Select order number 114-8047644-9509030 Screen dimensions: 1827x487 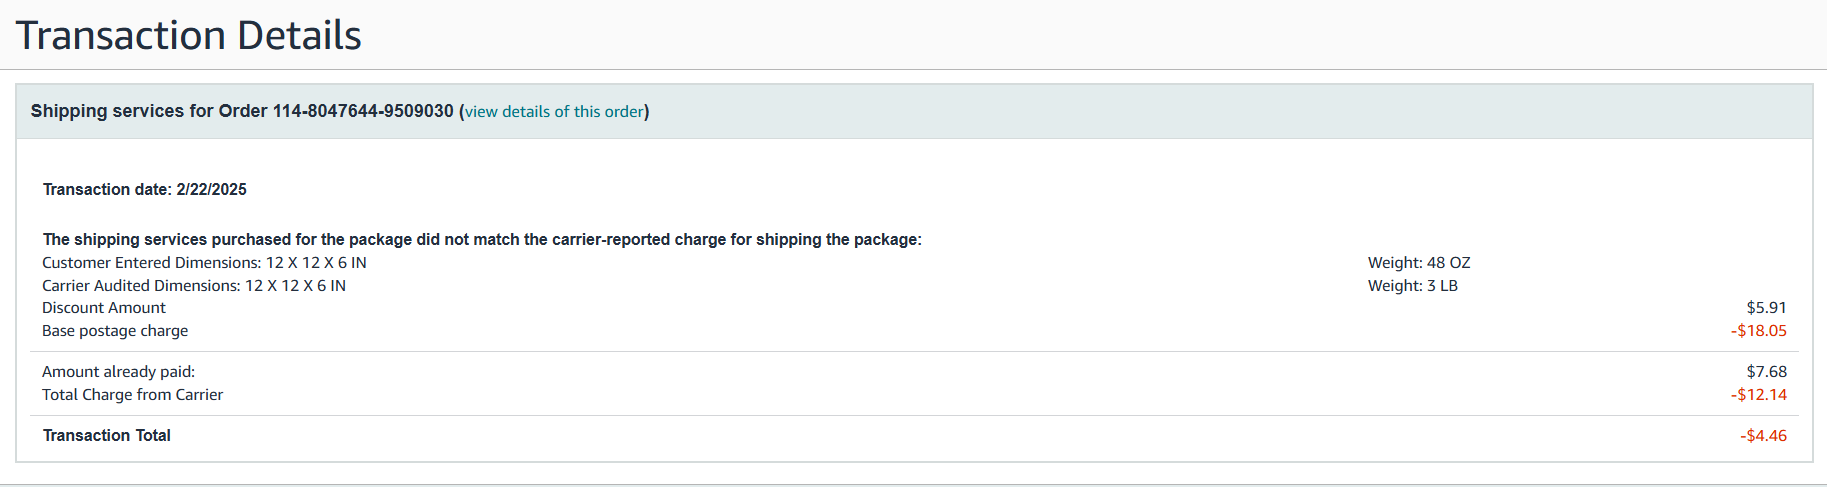pyautogui.click(x=363, y=111)
